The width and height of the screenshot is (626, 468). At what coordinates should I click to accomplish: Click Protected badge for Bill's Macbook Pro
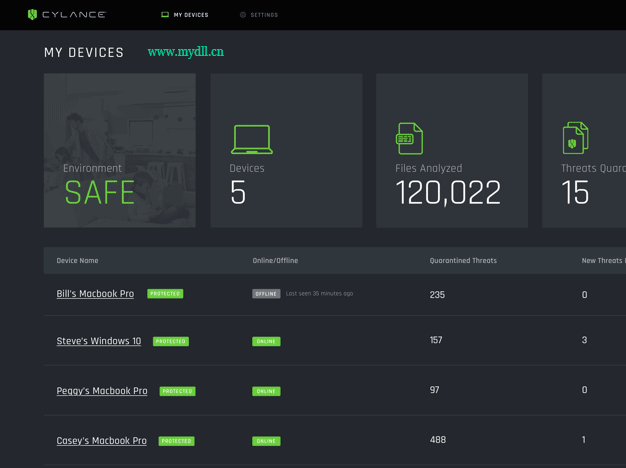[165, 294]
